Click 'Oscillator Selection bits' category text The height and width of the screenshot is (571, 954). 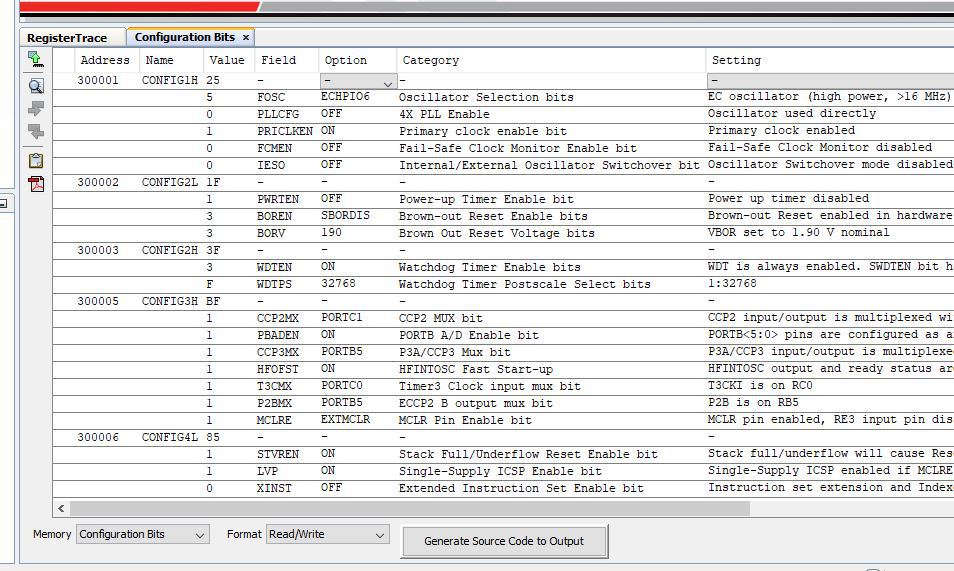click(x=486, y=97)
